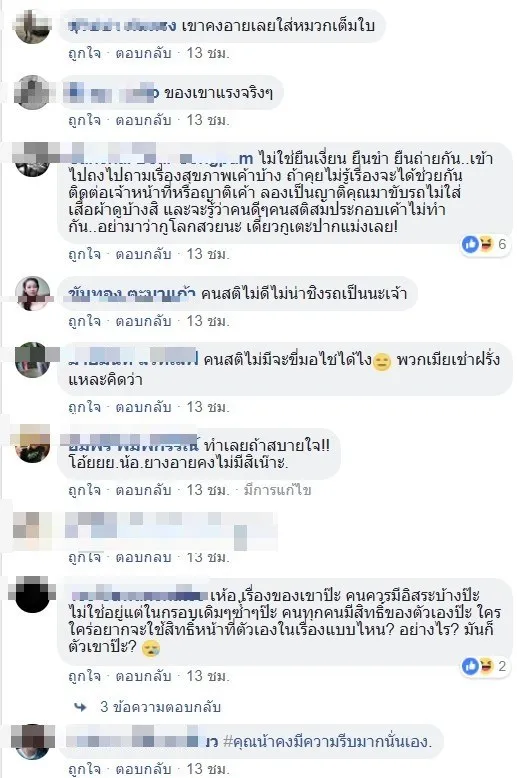Open the commenter name before คนสติไม่ดีไม่น่าขิงรถ
Image resolution: width=517 pixels, height=778 pixels.
[132, 294]
